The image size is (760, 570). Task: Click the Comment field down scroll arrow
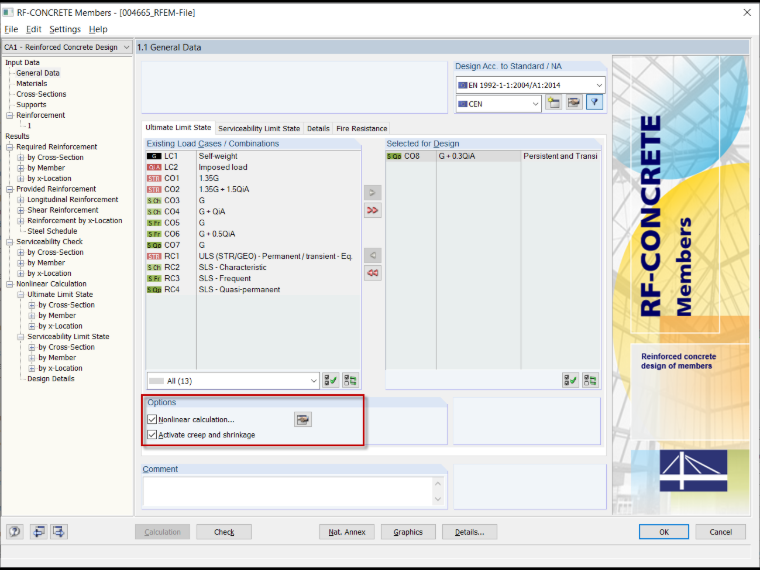(x=438, y=499)
